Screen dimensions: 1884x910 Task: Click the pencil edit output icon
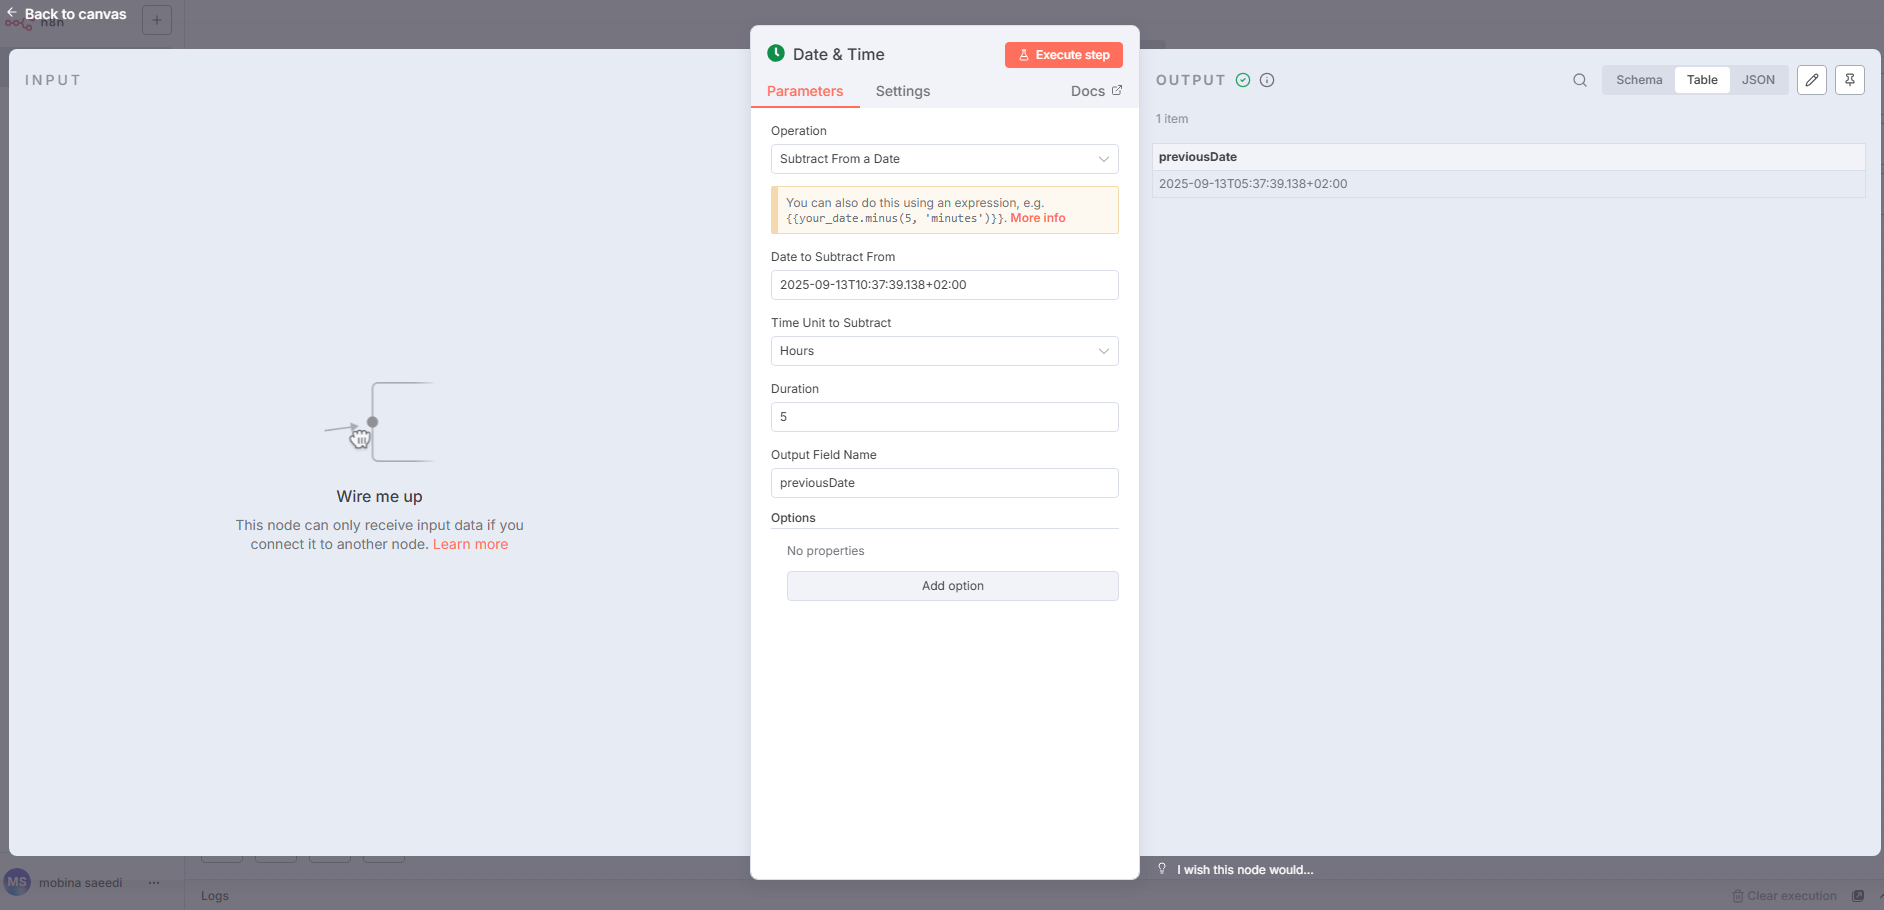click(x=1811, y=80)
